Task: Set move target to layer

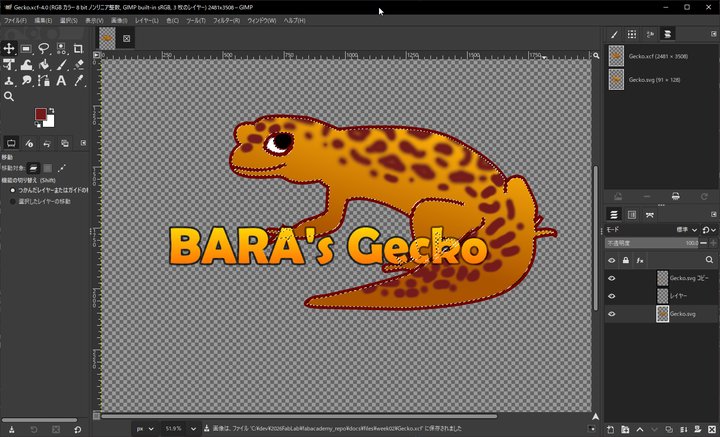Action: pyautogui.click(x=33, y=168)
